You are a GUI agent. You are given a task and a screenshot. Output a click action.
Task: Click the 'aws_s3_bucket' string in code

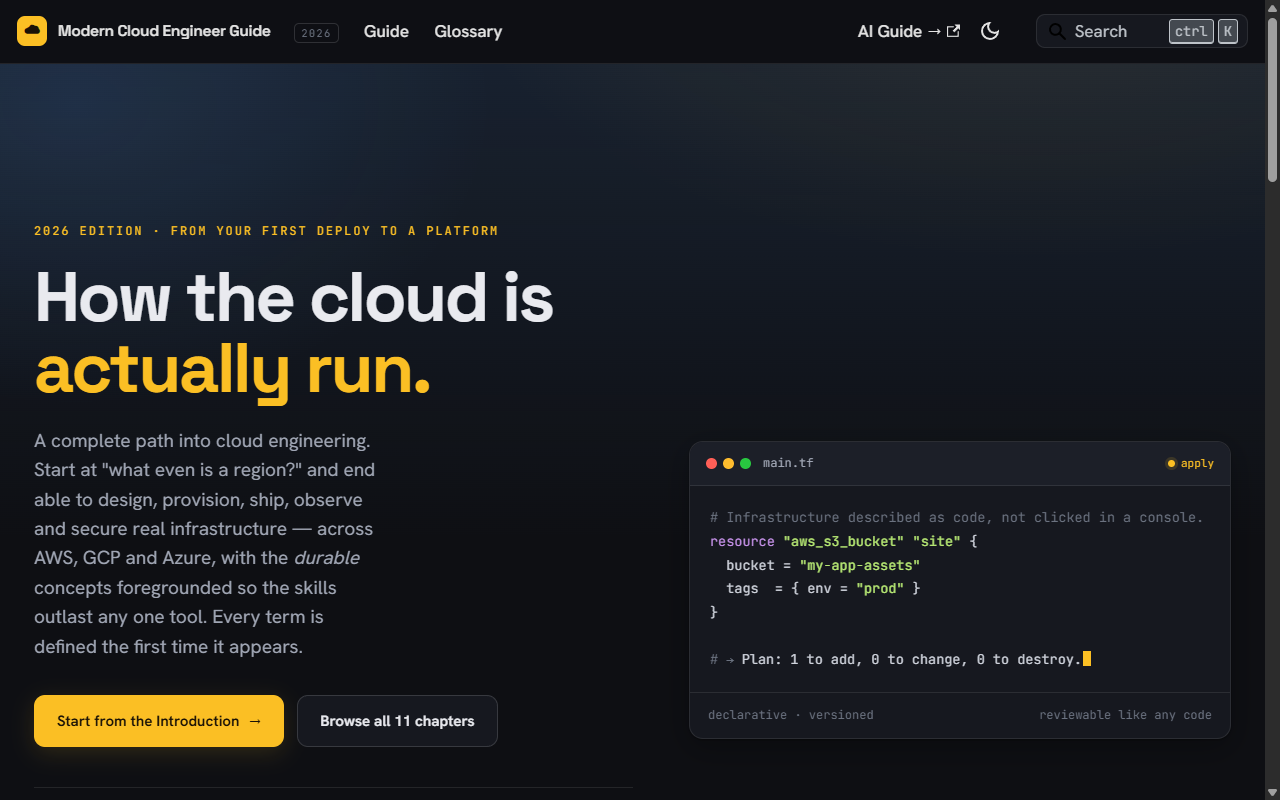843,541
